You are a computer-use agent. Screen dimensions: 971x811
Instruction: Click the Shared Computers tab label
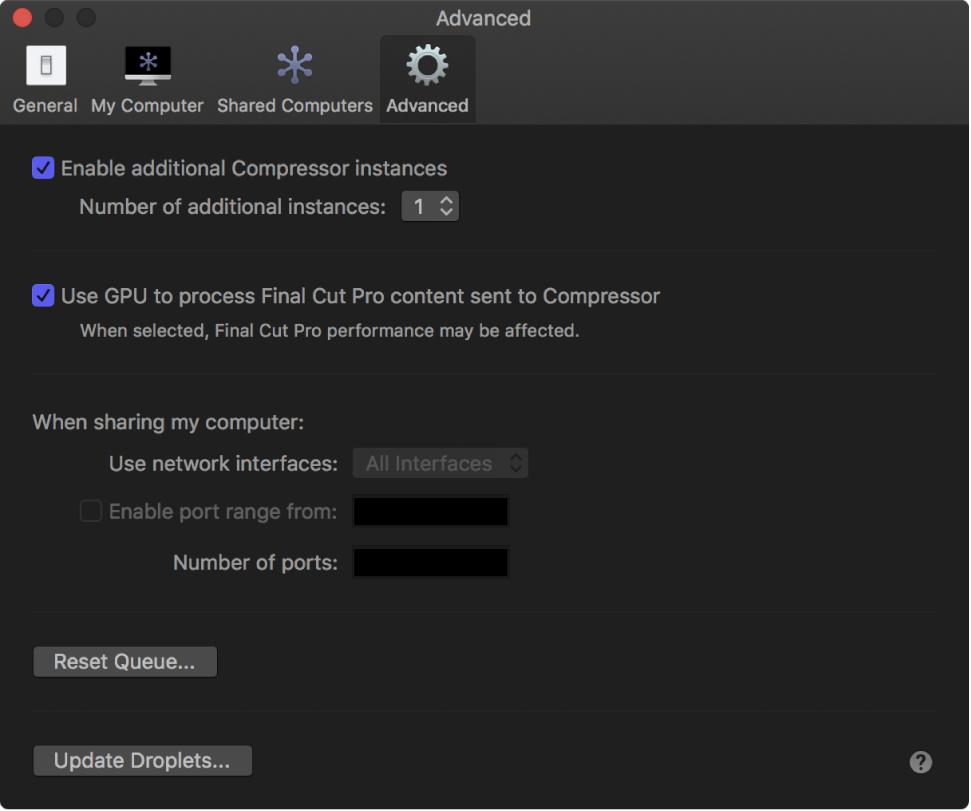tap(295, 106)
